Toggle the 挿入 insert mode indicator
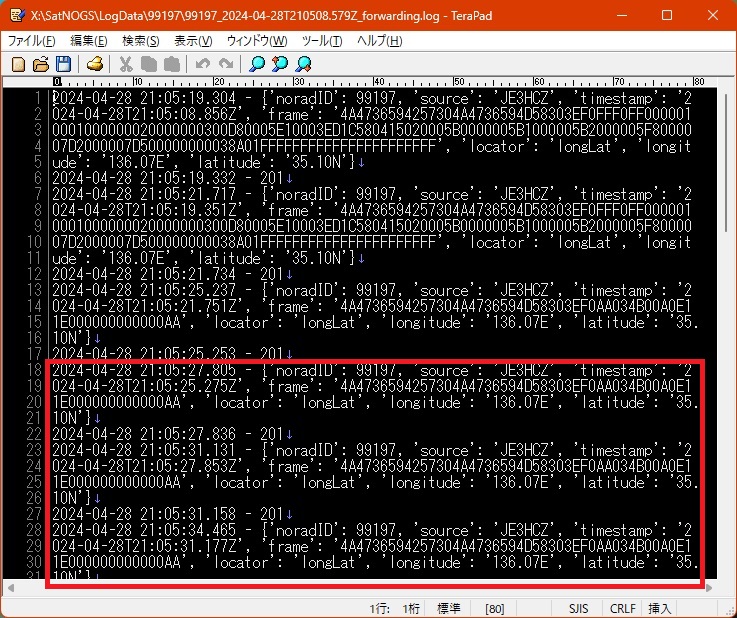 pos(661,607)
